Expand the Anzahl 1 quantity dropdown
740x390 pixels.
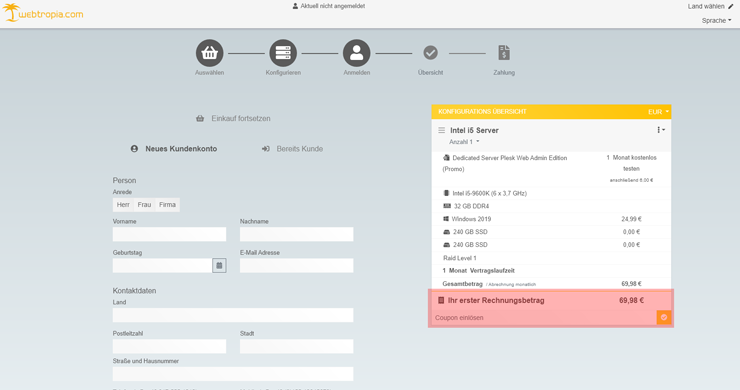coord(464,142)
